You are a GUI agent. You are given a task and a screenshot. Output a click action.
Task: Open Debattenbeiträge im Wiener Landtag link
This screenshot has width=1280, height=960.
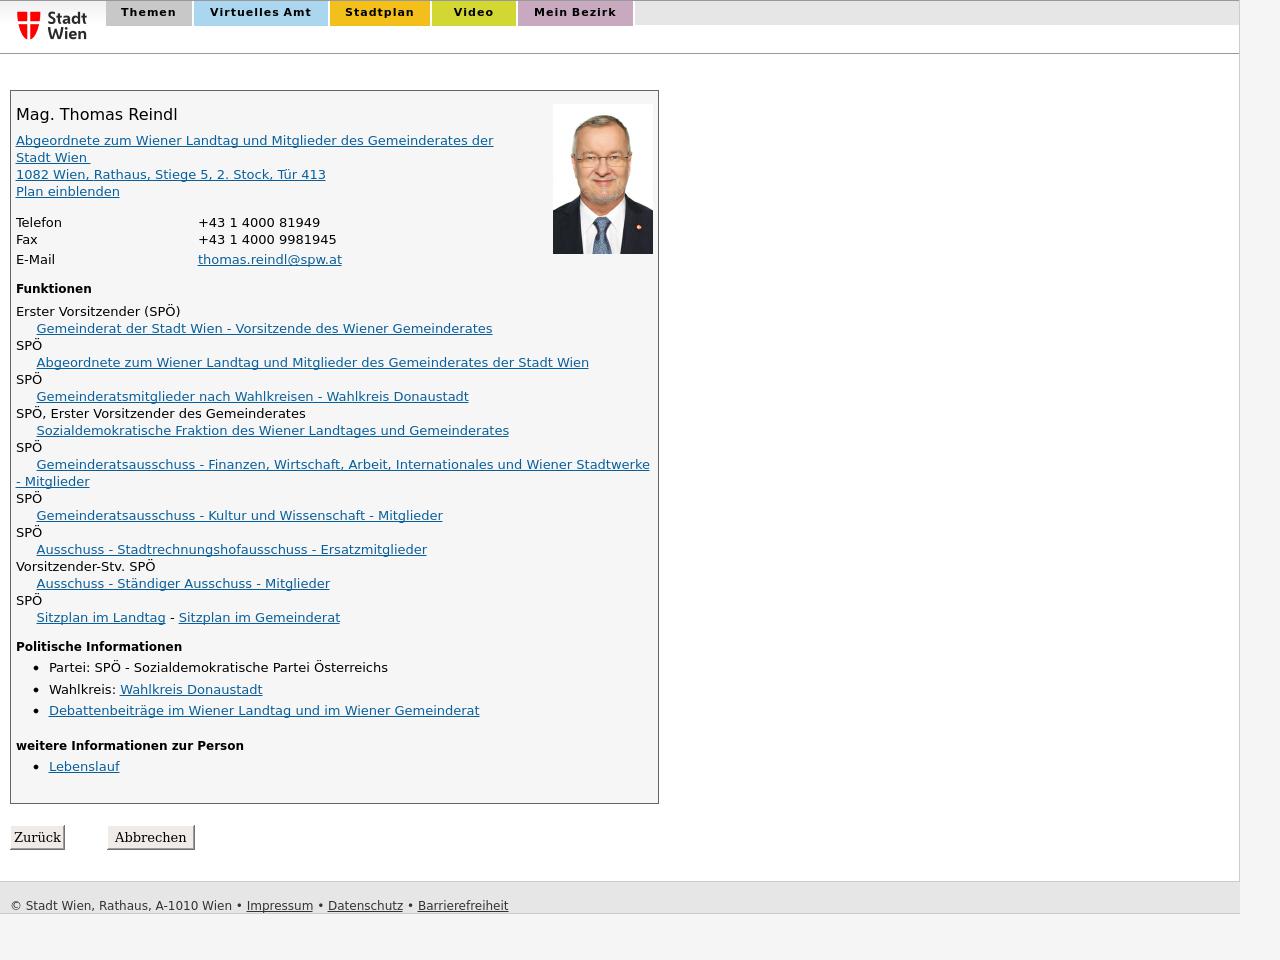(x=264, y=710)
